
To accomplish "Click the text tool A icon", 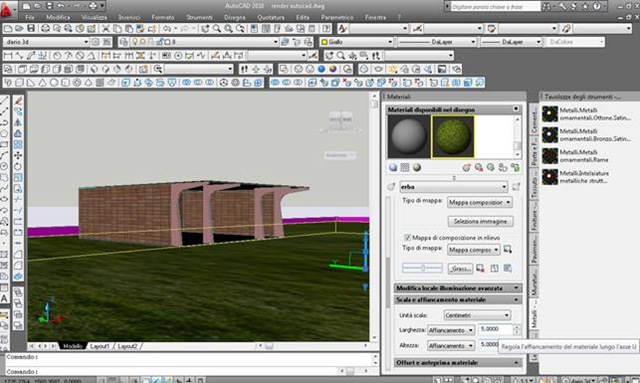I will [x=4, y=298].
